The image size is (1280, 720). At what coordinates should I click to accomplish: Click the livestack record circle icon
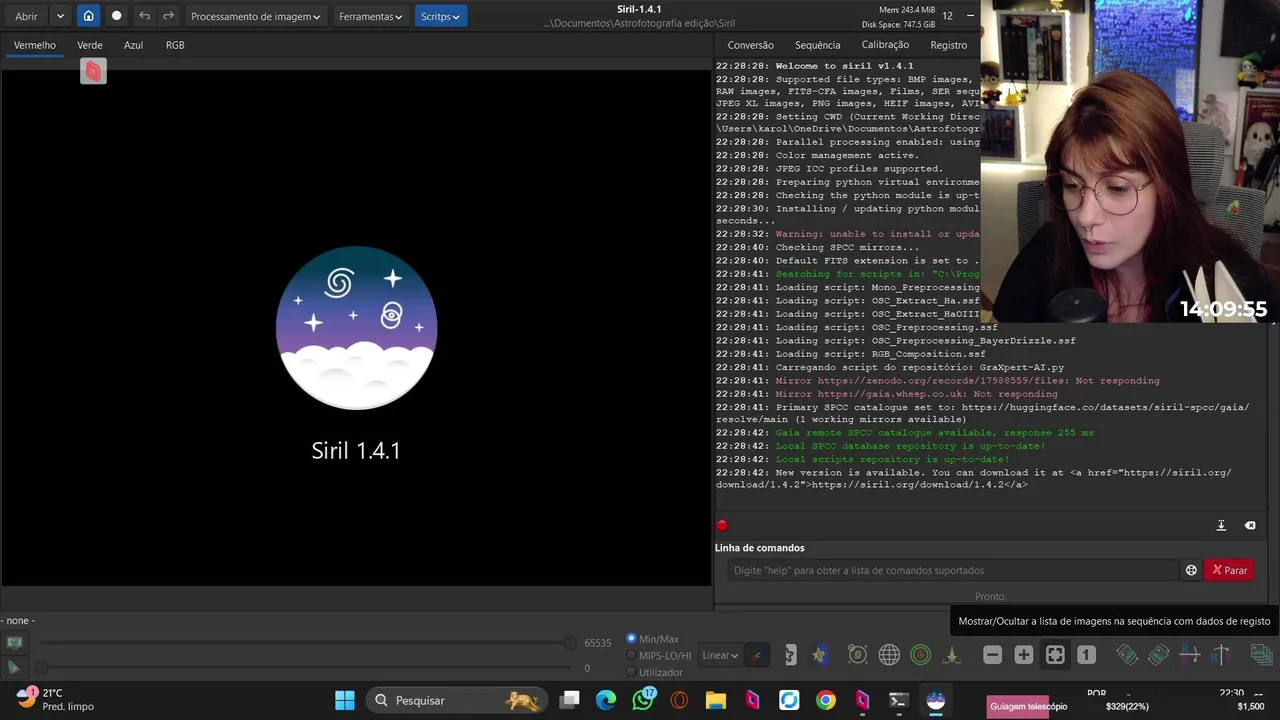(116, 16)
